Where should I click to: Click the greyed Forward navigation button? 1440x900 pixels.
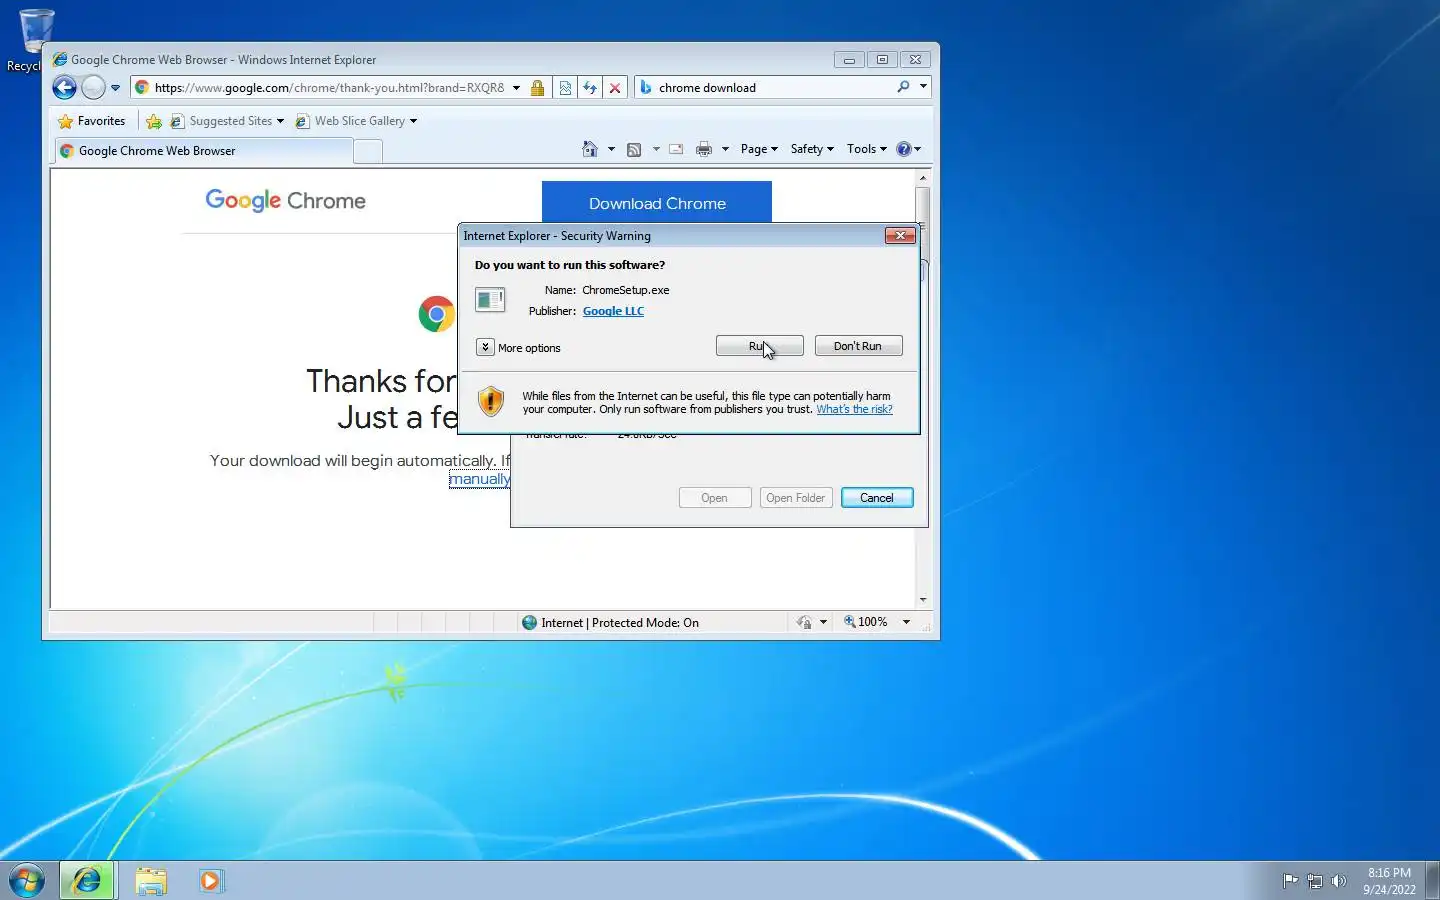(x=93, y=88)
